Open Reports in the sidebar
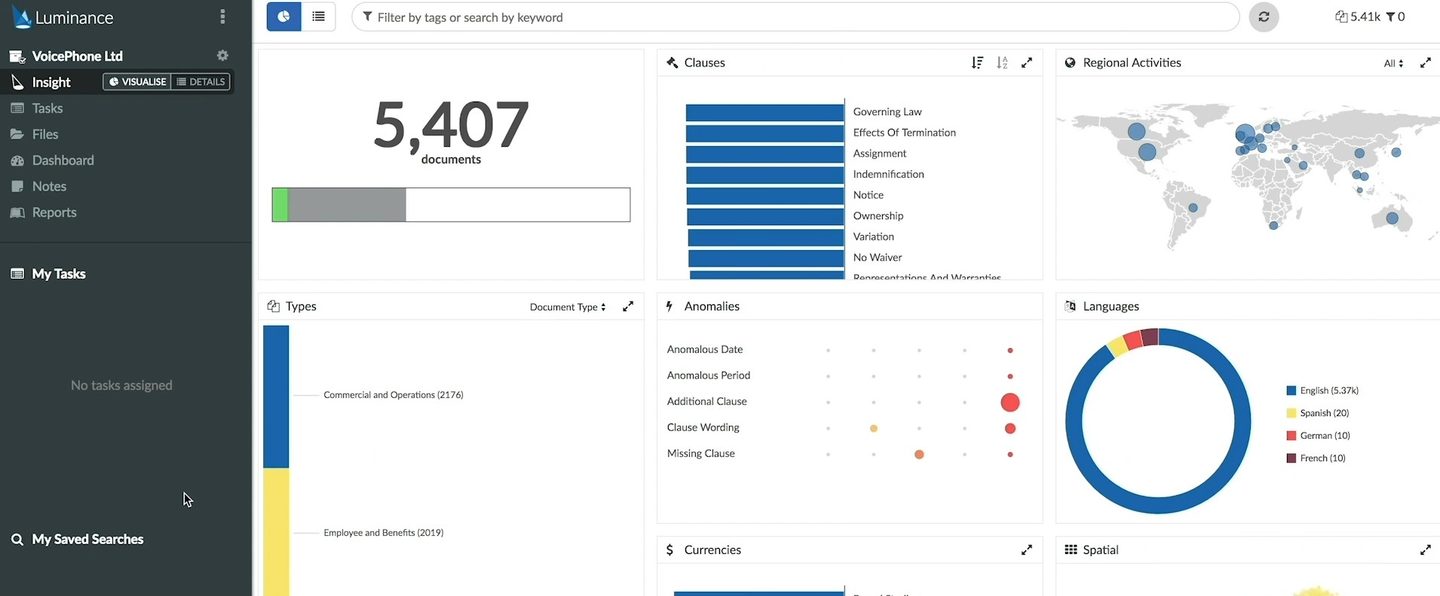Screen dimensions: 1440x596 (x=54, y=212)
